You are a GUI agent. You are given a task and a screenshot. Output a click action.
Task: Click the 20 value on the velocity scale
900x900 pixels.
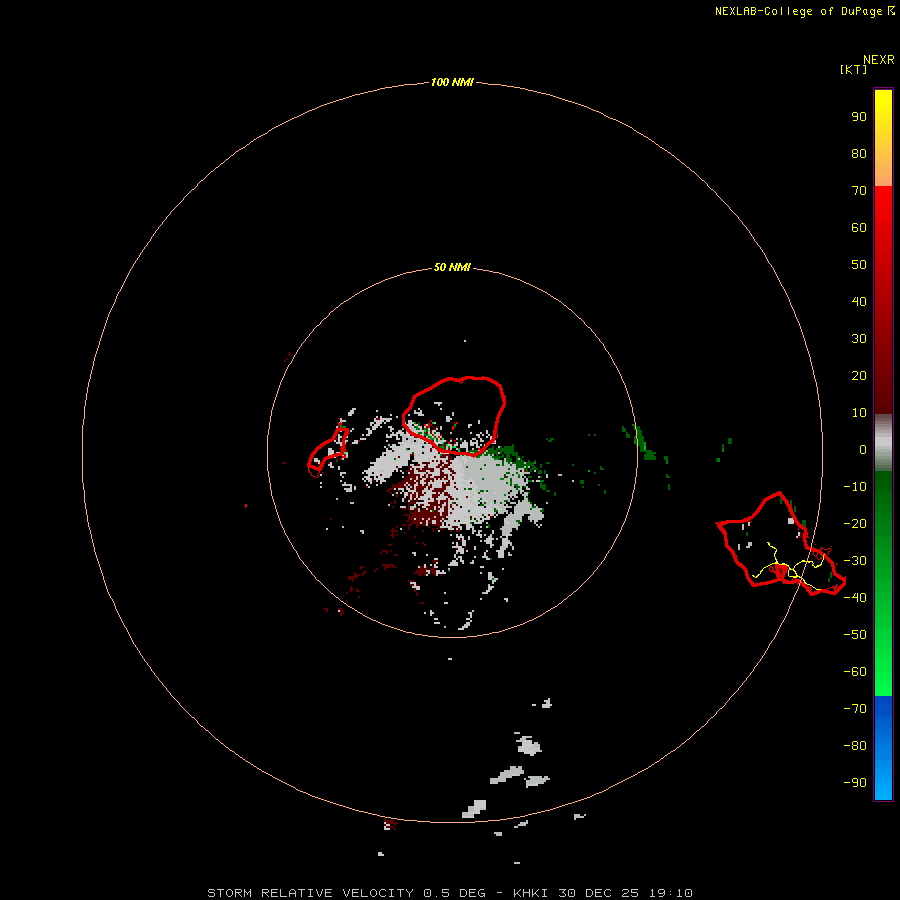point(859,375)
